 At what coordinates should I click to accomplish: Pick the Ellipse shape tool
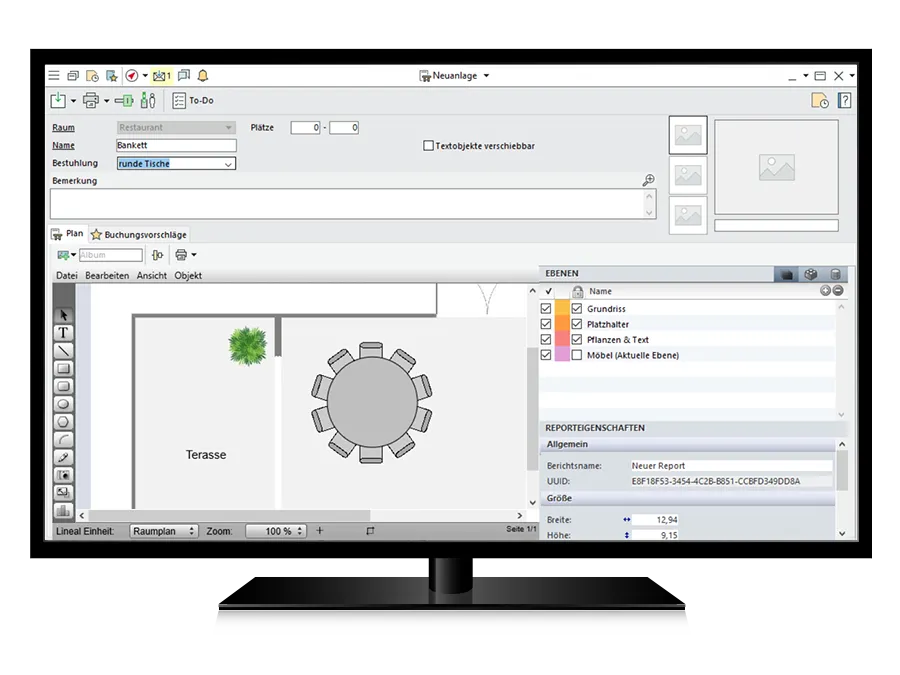pos(64,404)
